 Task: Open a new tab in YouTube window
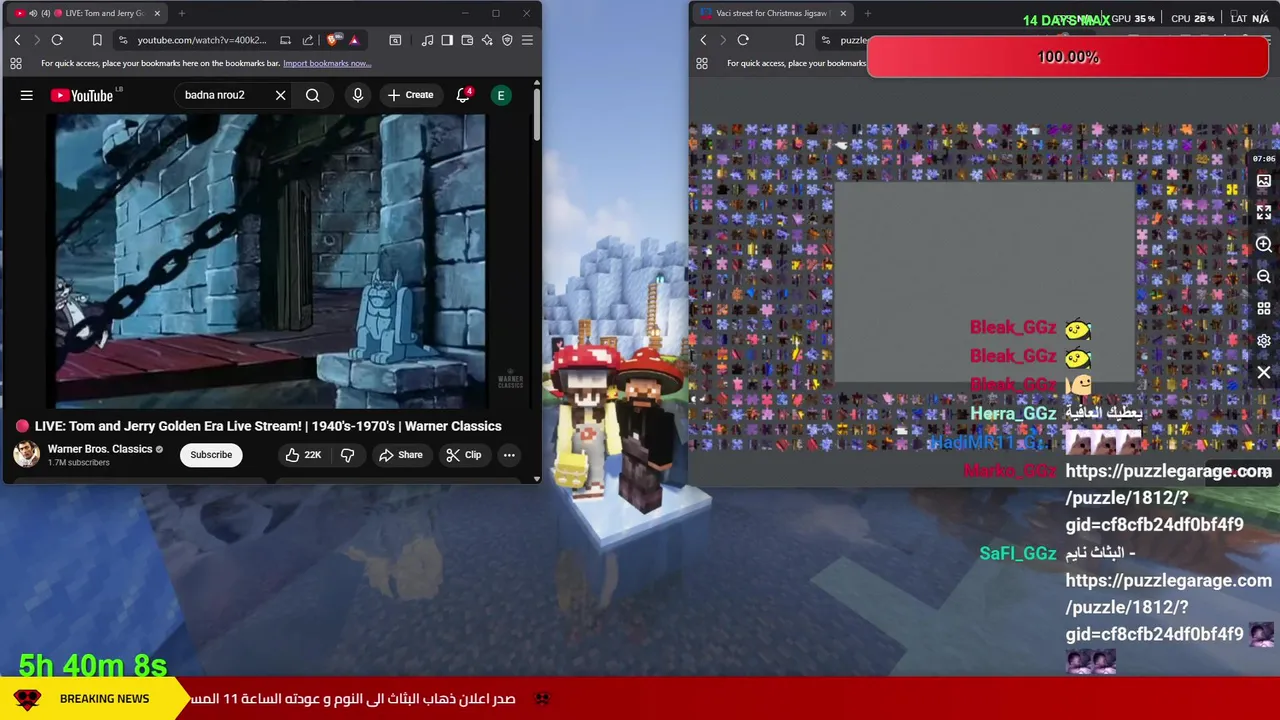183,13
